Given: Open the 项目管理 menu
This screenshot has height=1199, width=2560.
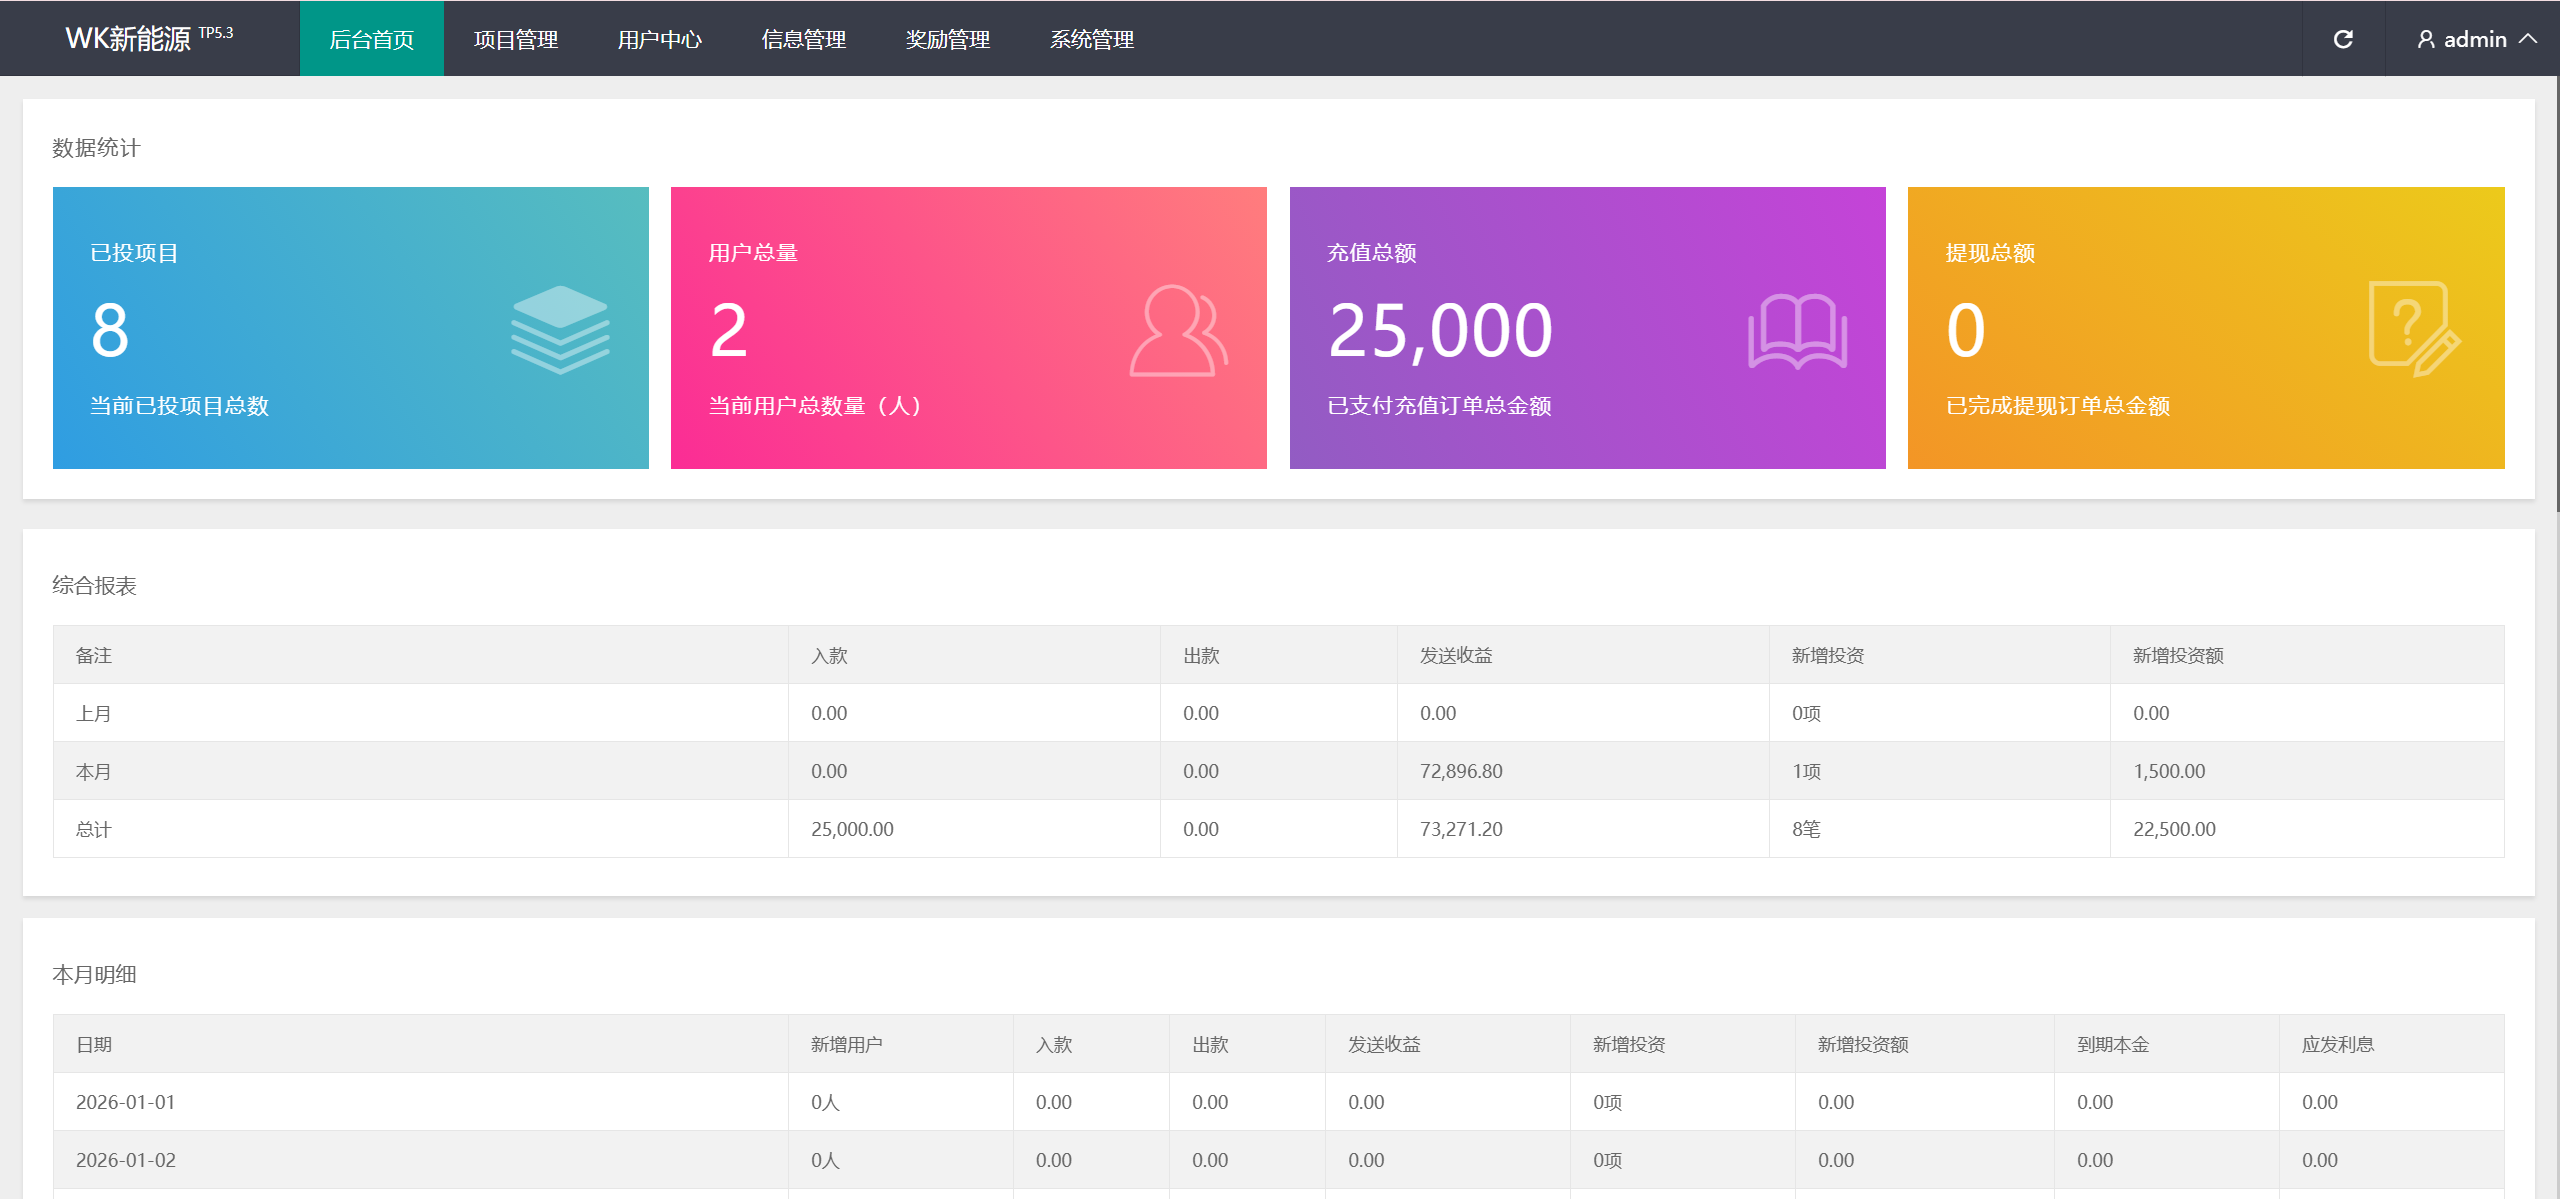Looking at the screenshot, I should coord(515,39).
